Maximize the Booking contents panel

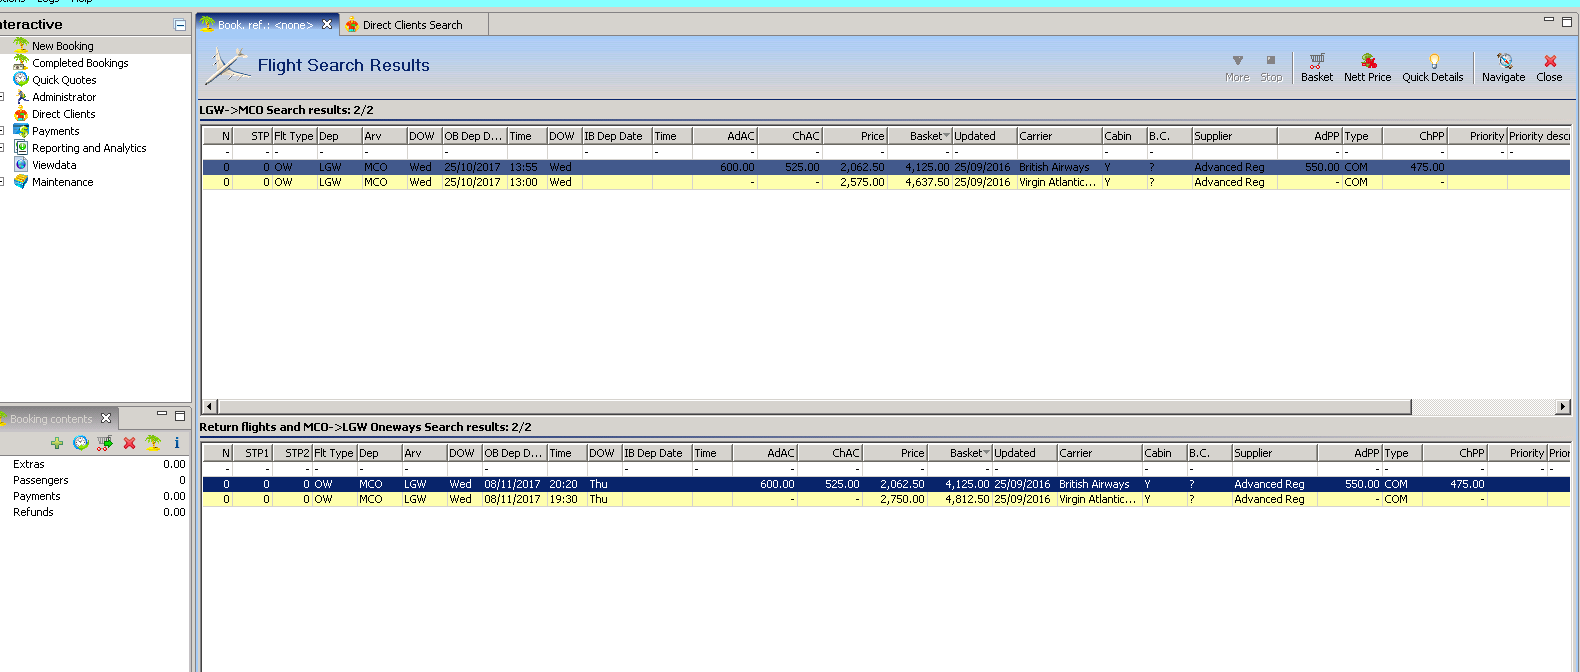pyautogui.click(x=180, y=414)
